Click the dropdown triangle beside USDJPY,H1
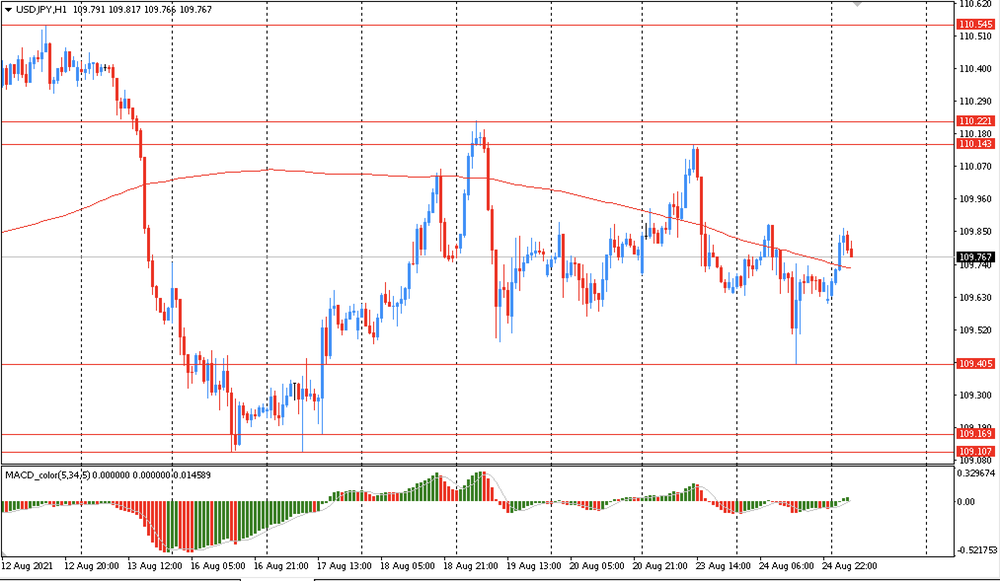Screen dimensions: 1000x581 click(8, 10)
